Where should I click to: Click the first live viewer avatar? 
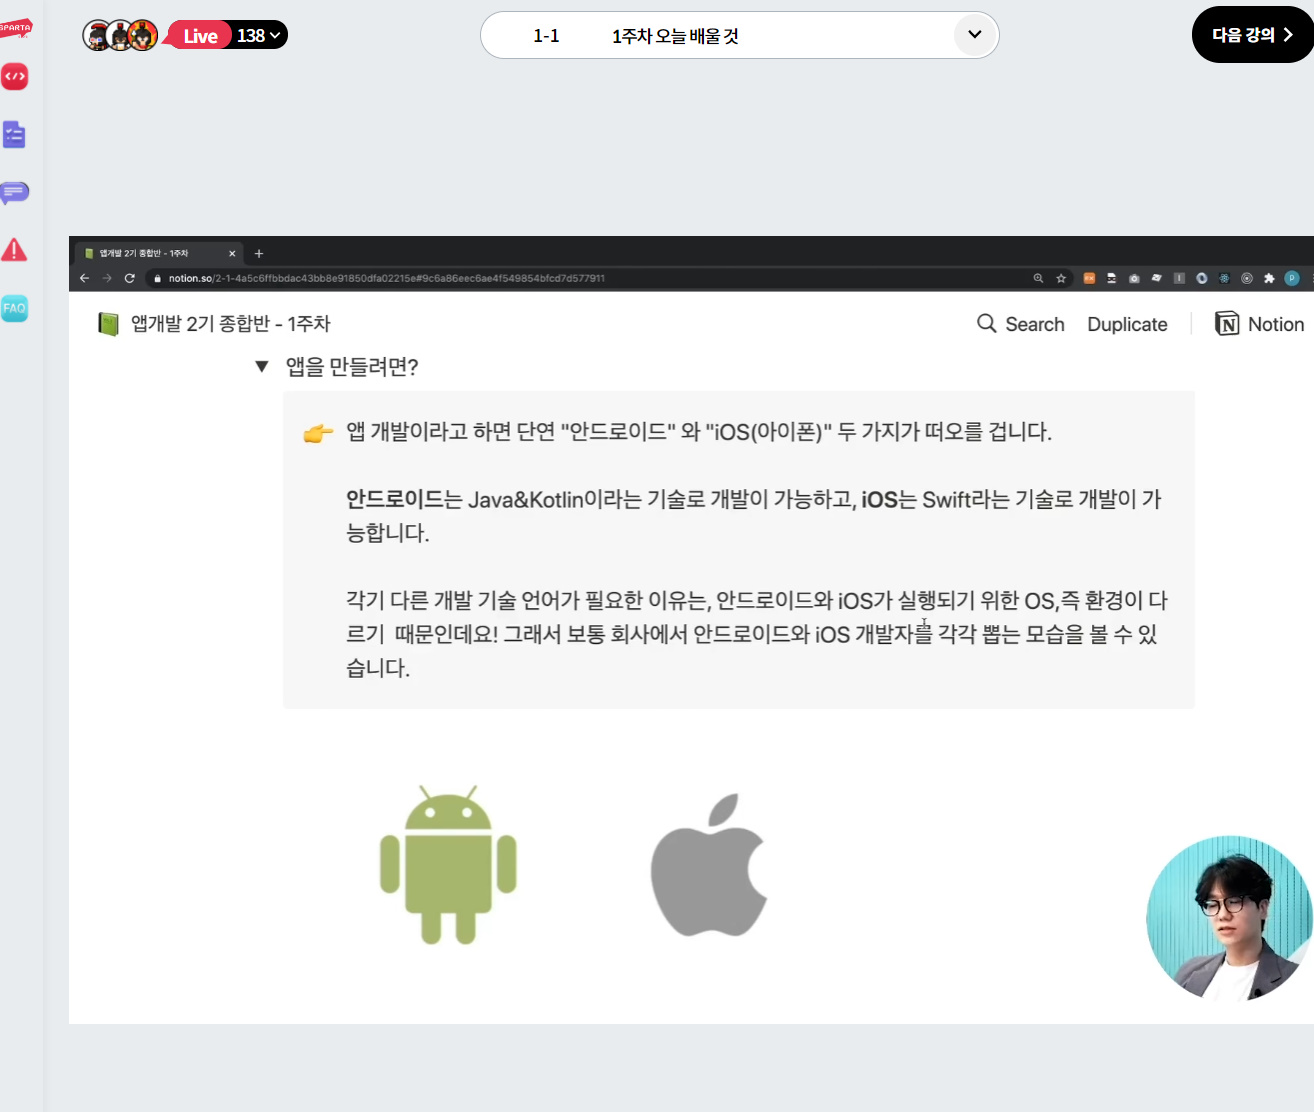tap(96, 35)
